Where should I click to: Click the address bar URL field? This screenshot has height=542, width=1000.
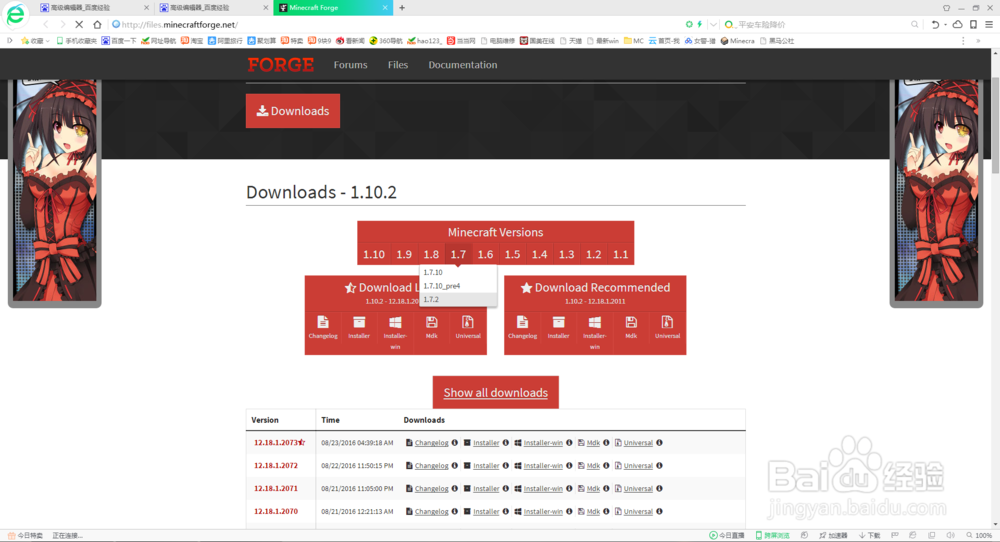(395, 24)
